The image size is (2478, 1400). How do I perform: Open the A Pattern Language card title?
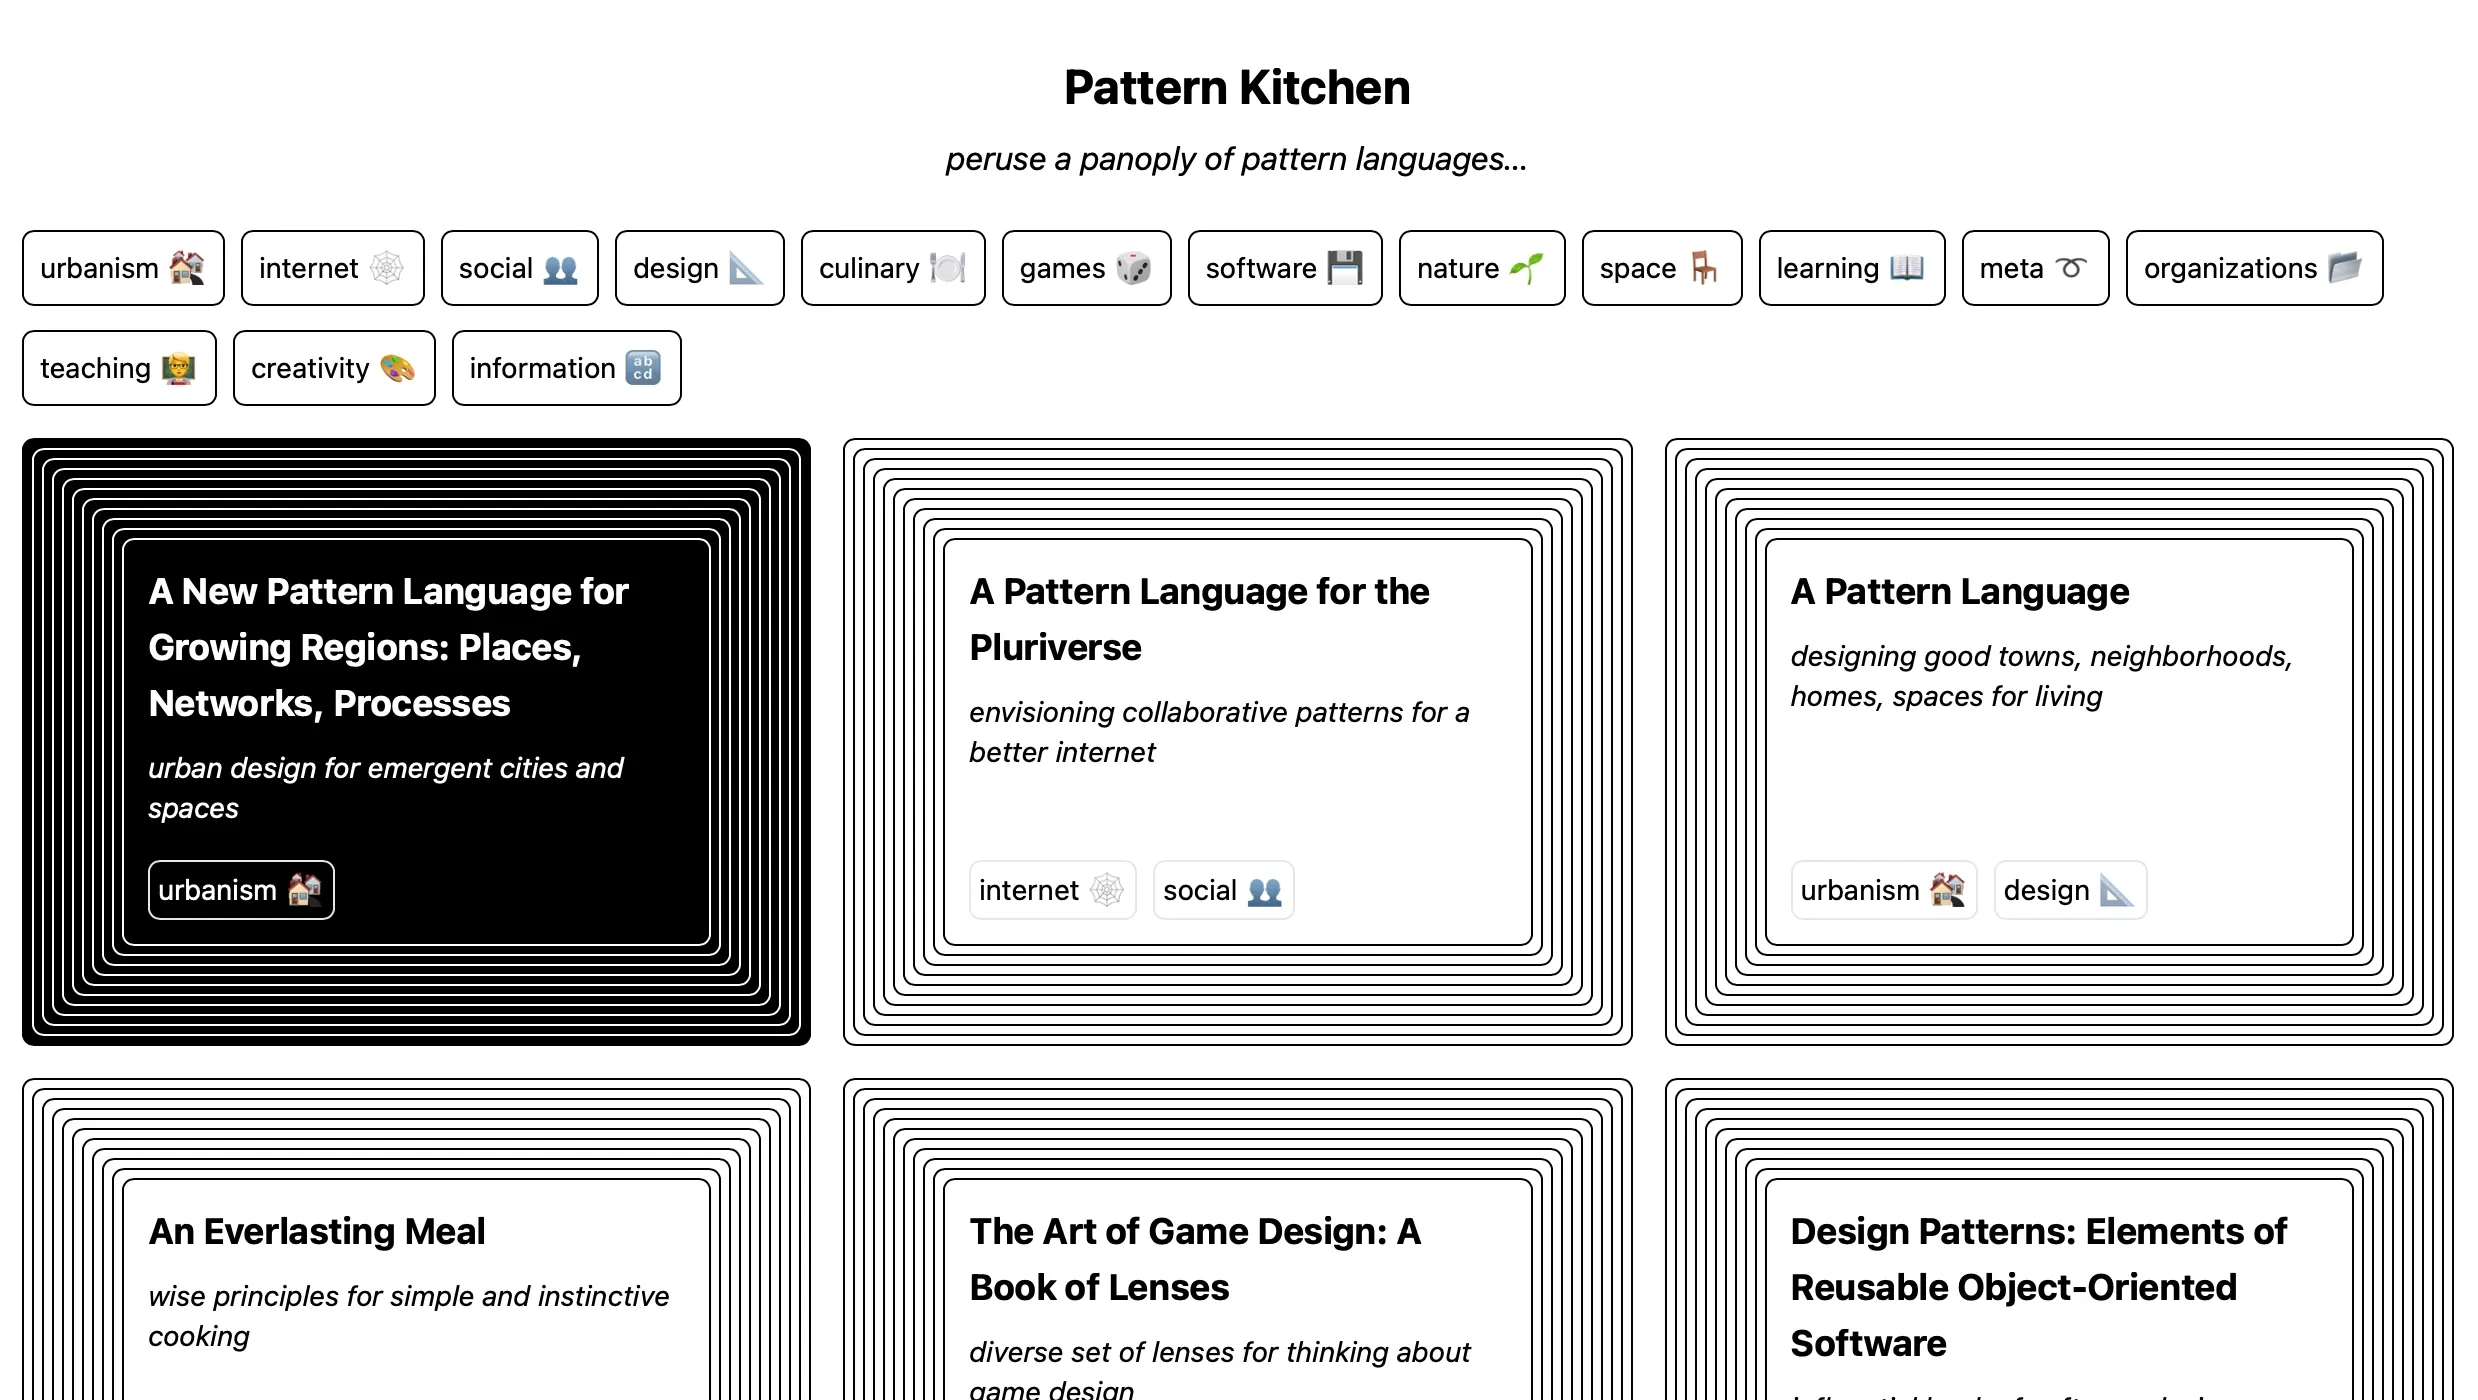pyautogui.click(x=1959, y=591)
